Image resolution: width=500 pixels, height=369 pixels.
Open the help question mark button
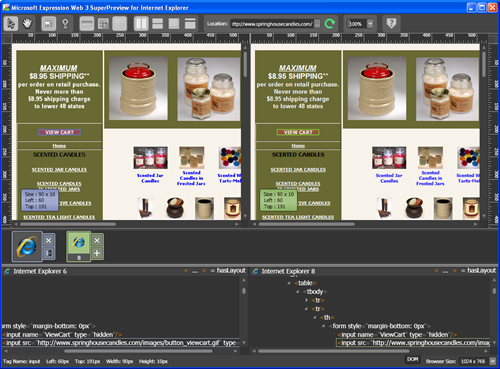[x=391, y=24]
